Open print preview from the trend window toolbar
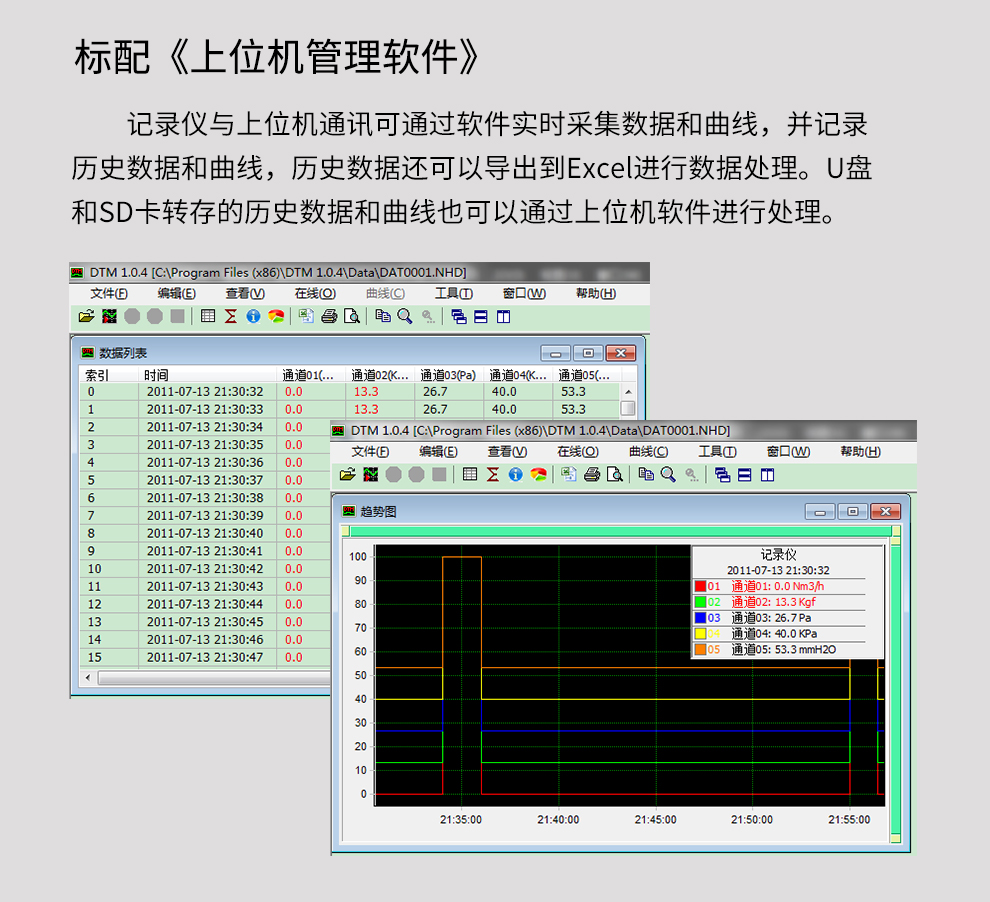The image size is (990, 902). (x=617, y=474)
